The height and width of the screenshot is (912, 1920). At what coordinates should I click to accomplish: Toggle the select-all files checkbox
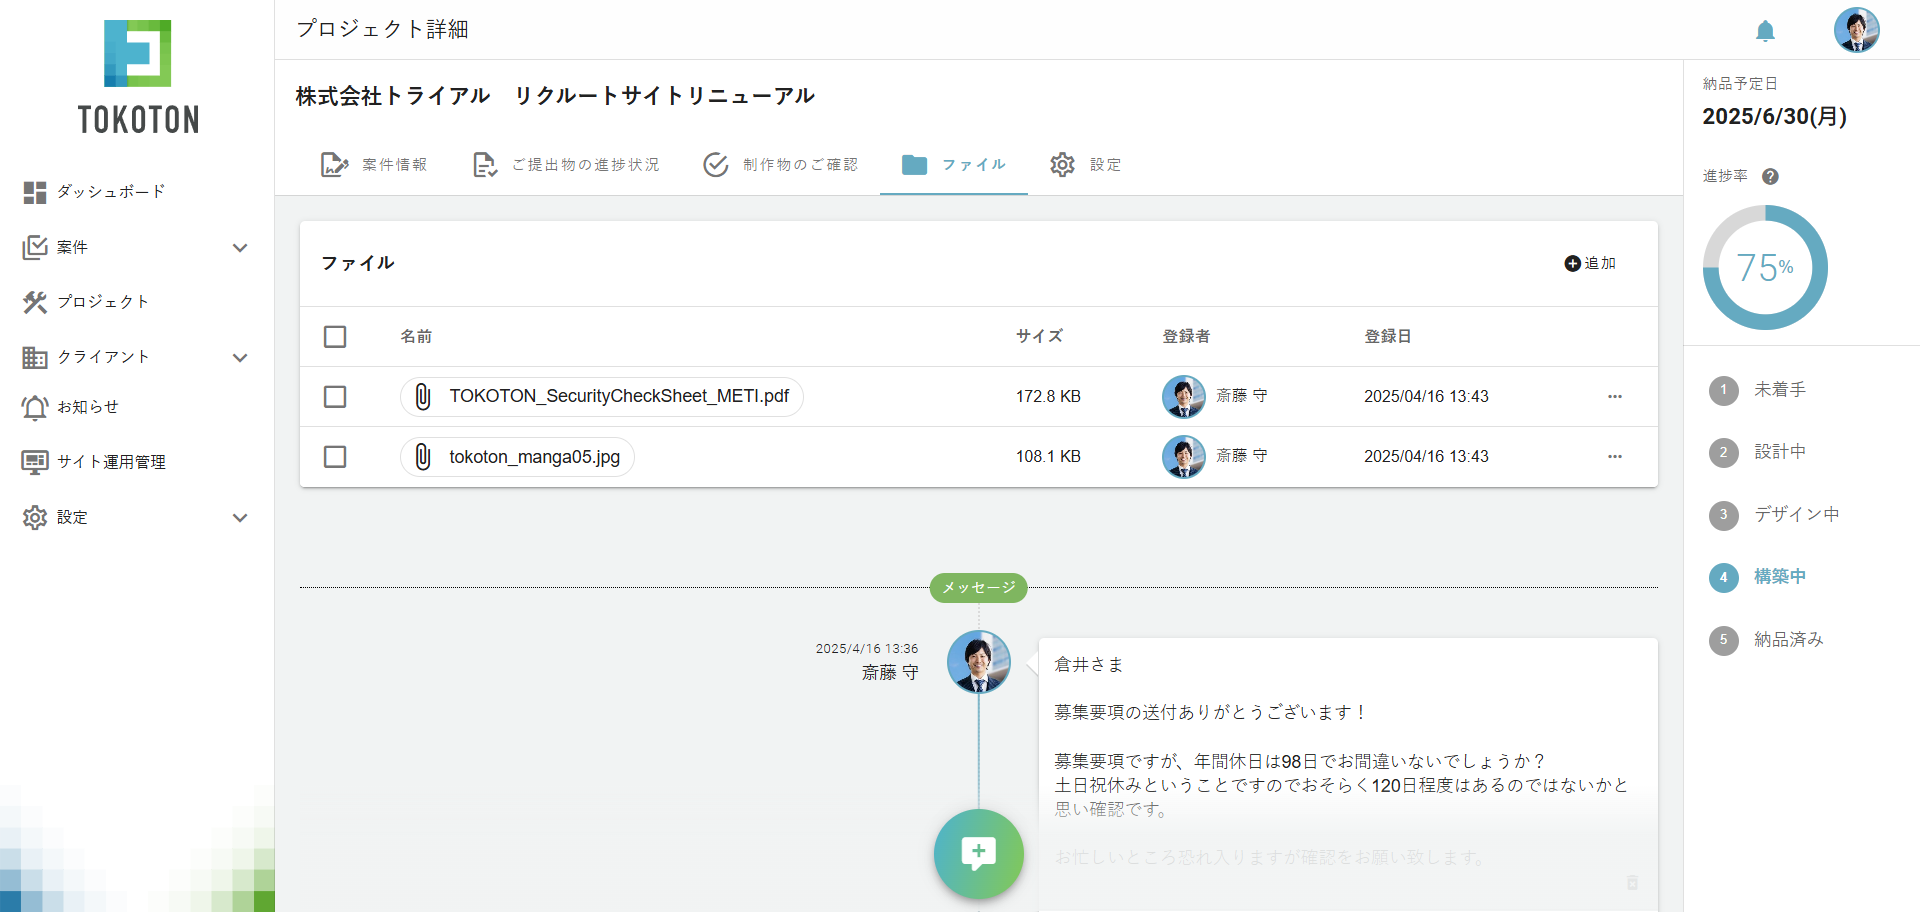pos(335,337)
